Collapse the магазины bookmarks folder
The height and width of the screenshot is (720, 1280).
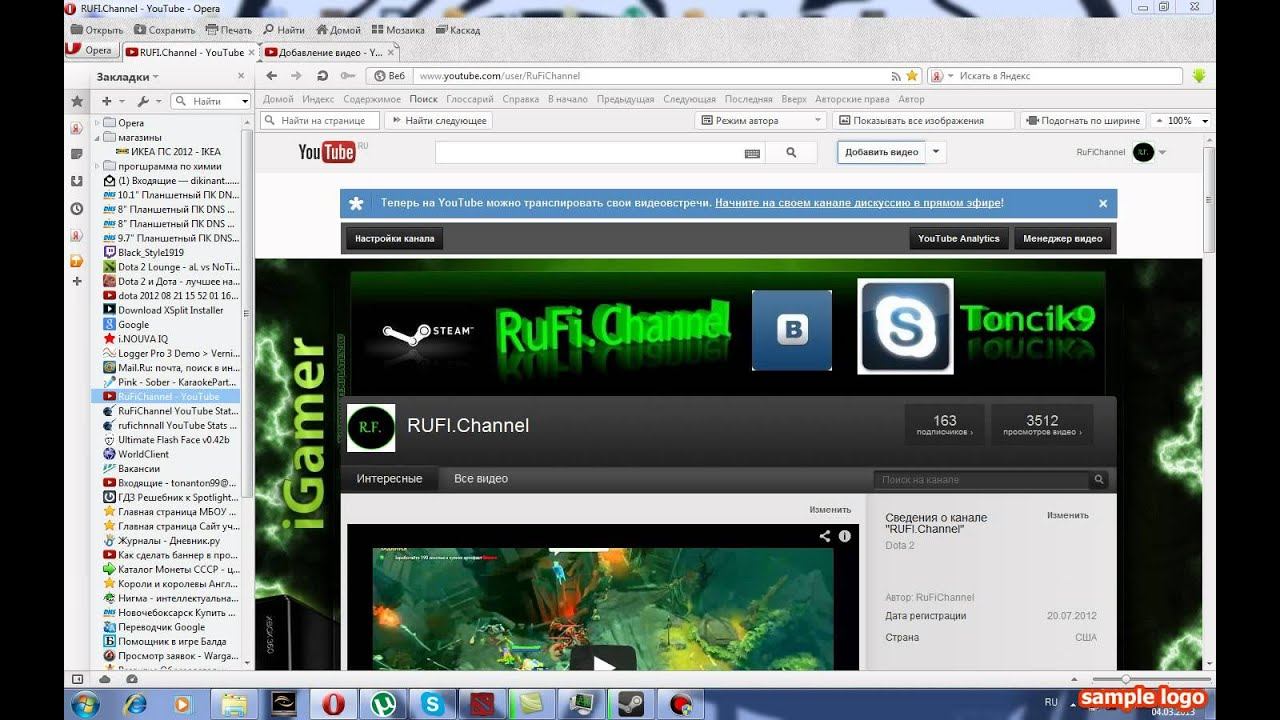98,137
